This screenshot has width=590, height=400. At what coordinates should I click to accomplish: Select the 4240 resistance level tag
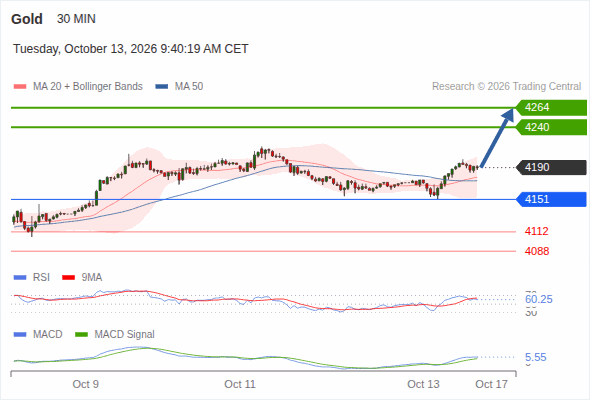pyautogui.click(x=551, y=127)
